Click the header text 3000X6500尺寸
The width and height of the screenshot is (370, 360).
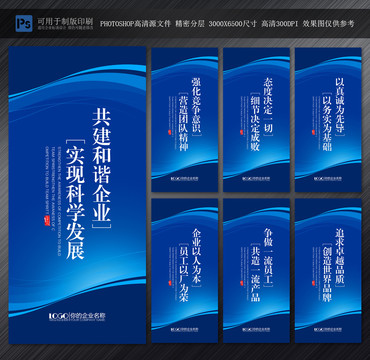click(233, 24)
